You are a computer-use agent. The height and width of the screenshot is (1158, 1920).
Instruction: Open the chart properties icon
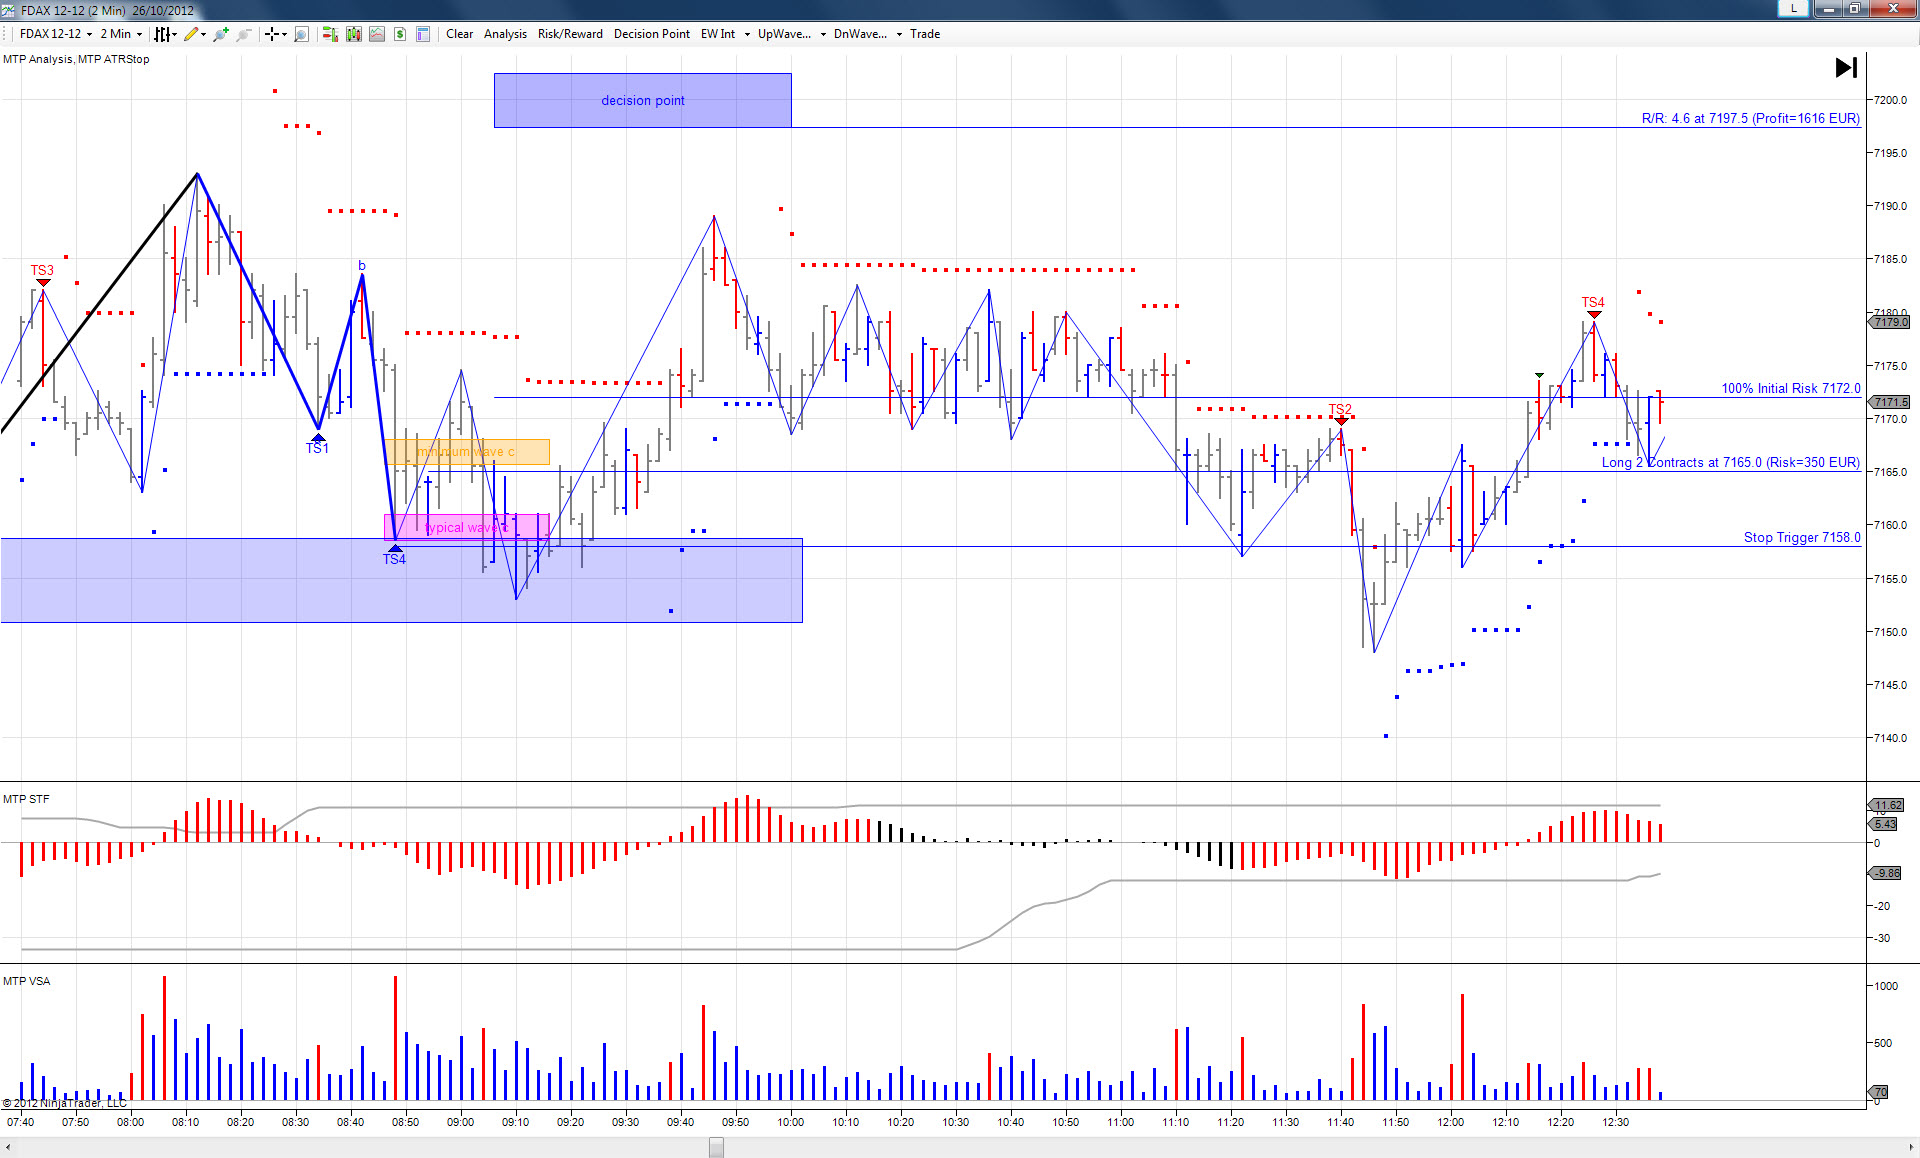[423, 34]
